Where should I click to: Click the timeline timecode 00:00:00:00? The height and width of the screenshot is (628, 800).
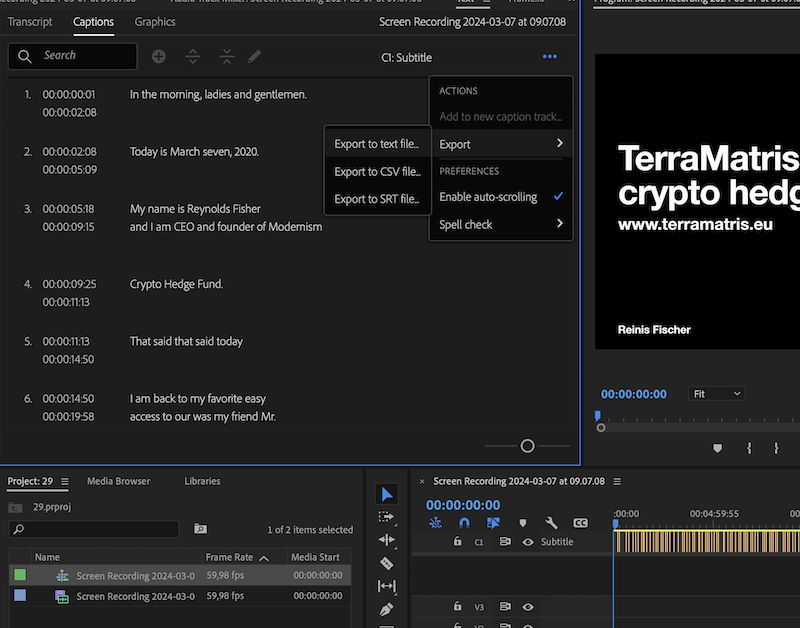(463, 505)
